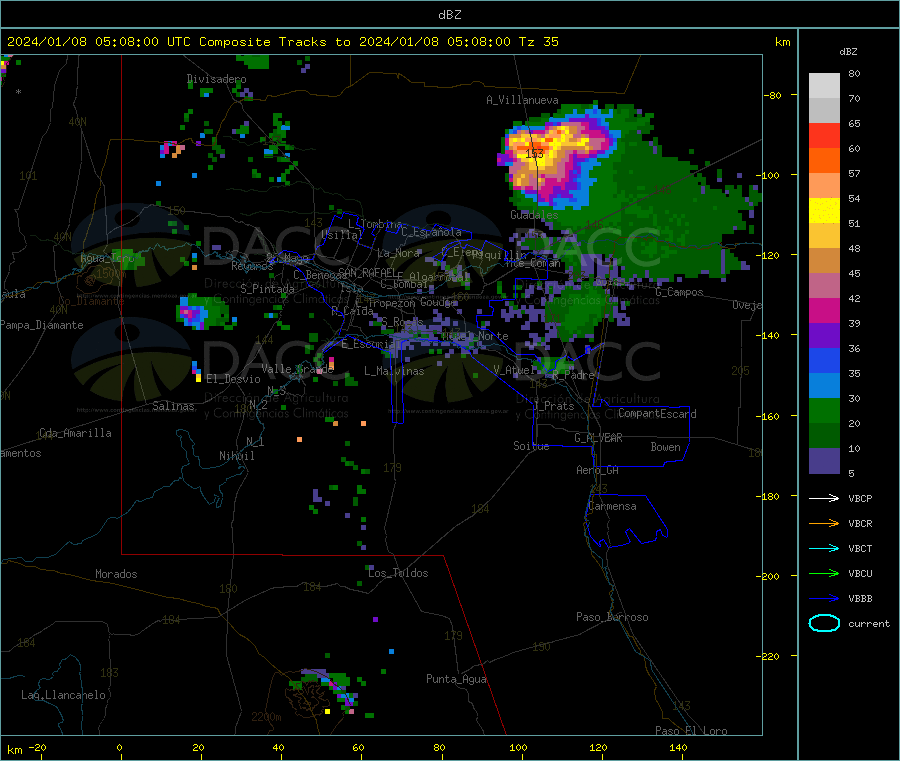Click the VBCP legend label
The width and height of the screenshot is (900, 761).
point(860,498)
